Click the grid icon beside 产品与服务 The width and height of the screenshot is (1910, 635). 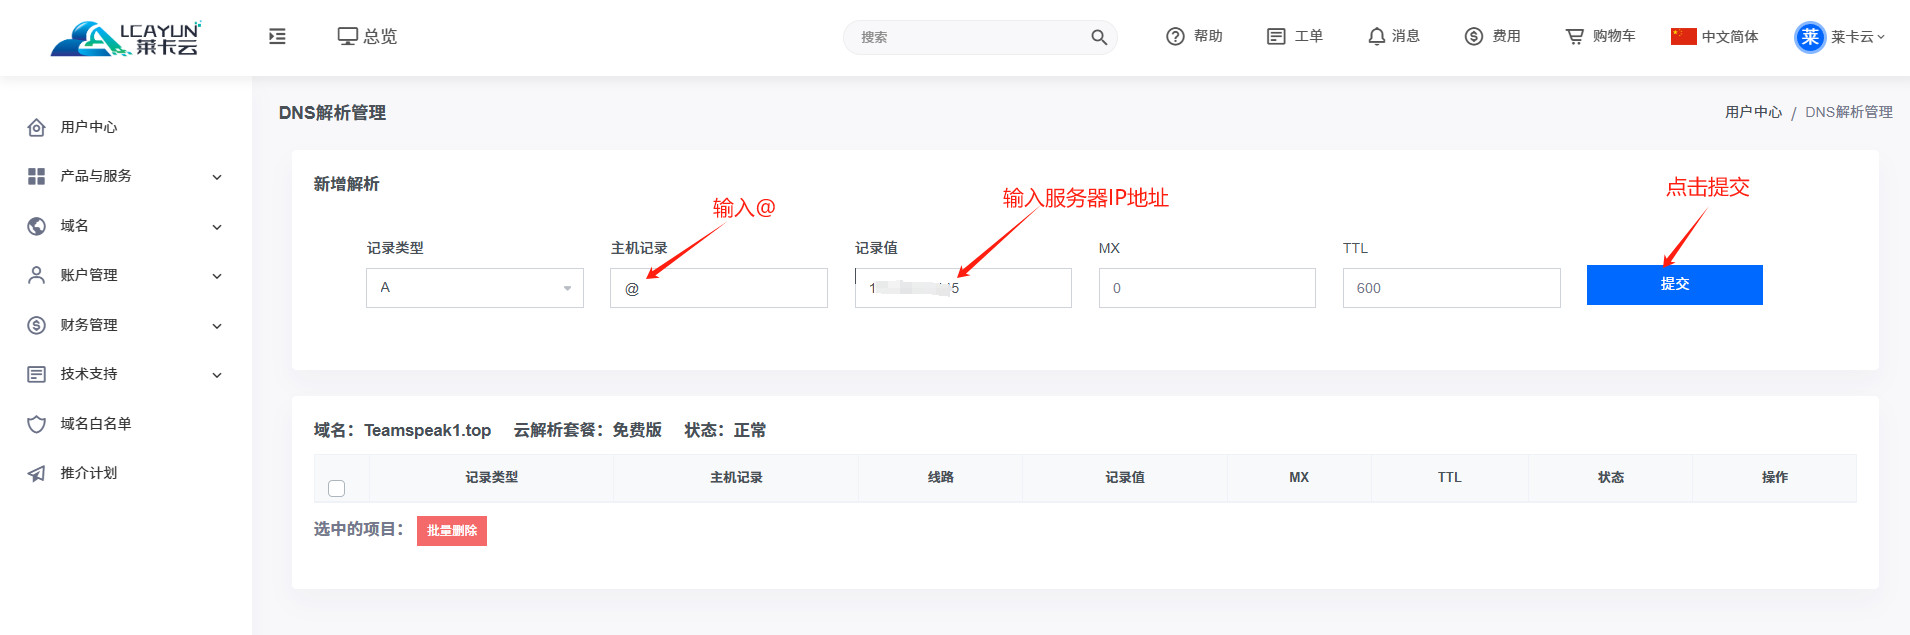[x=37, y=176]
